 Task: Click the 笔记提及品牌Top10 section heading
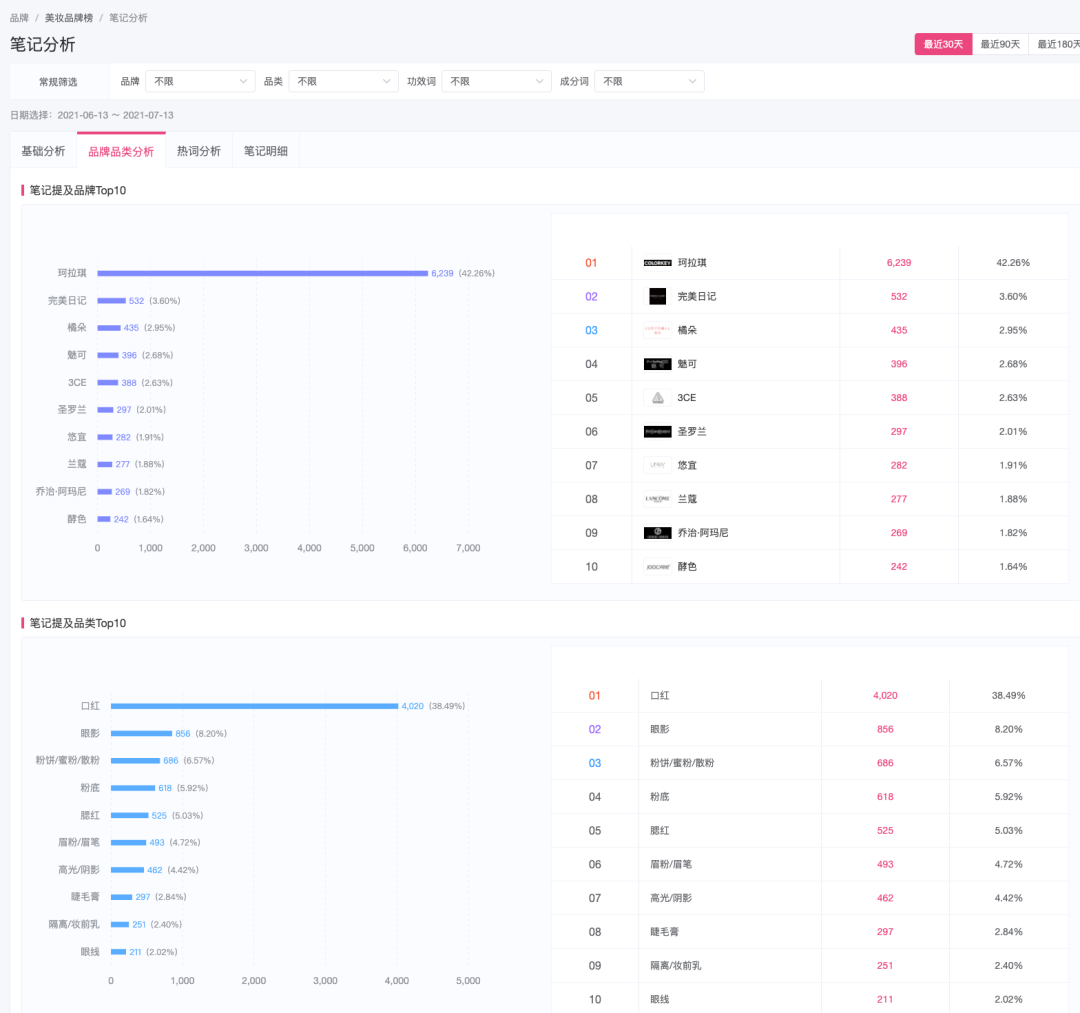[x=78, y=191]
